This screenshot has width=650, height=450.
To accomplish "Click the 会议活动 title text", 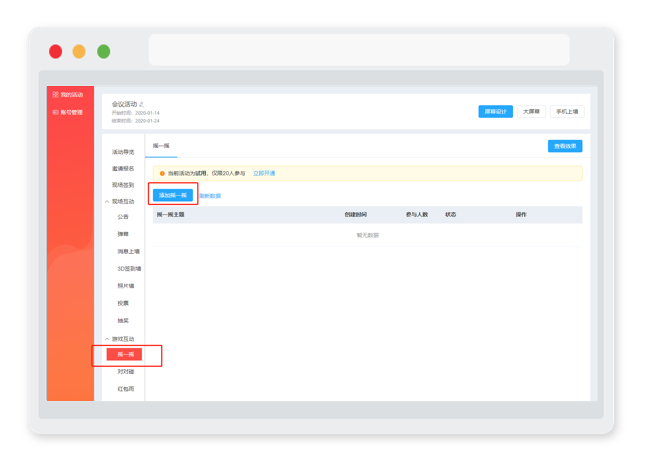I will (x=124, y=104).
